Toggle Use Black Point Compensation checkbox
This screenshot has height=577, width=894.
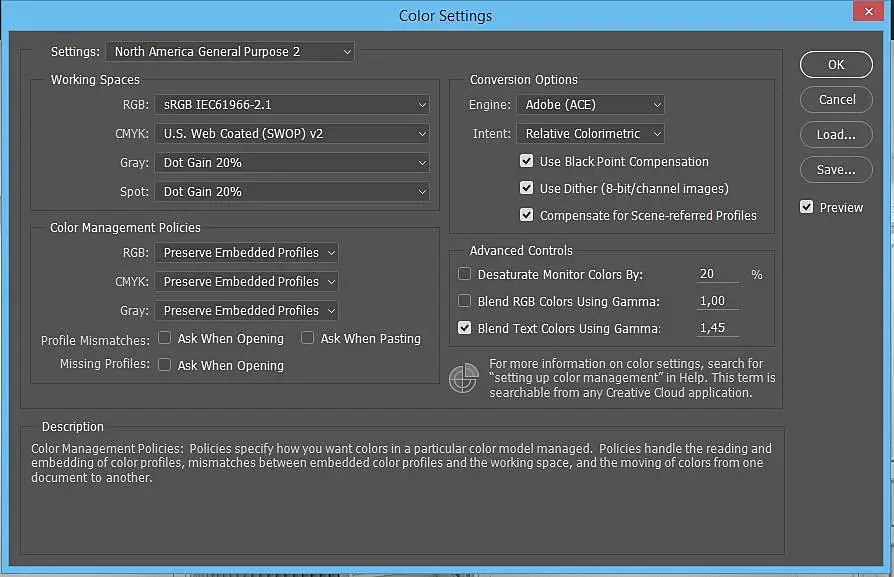pos(527,161)
